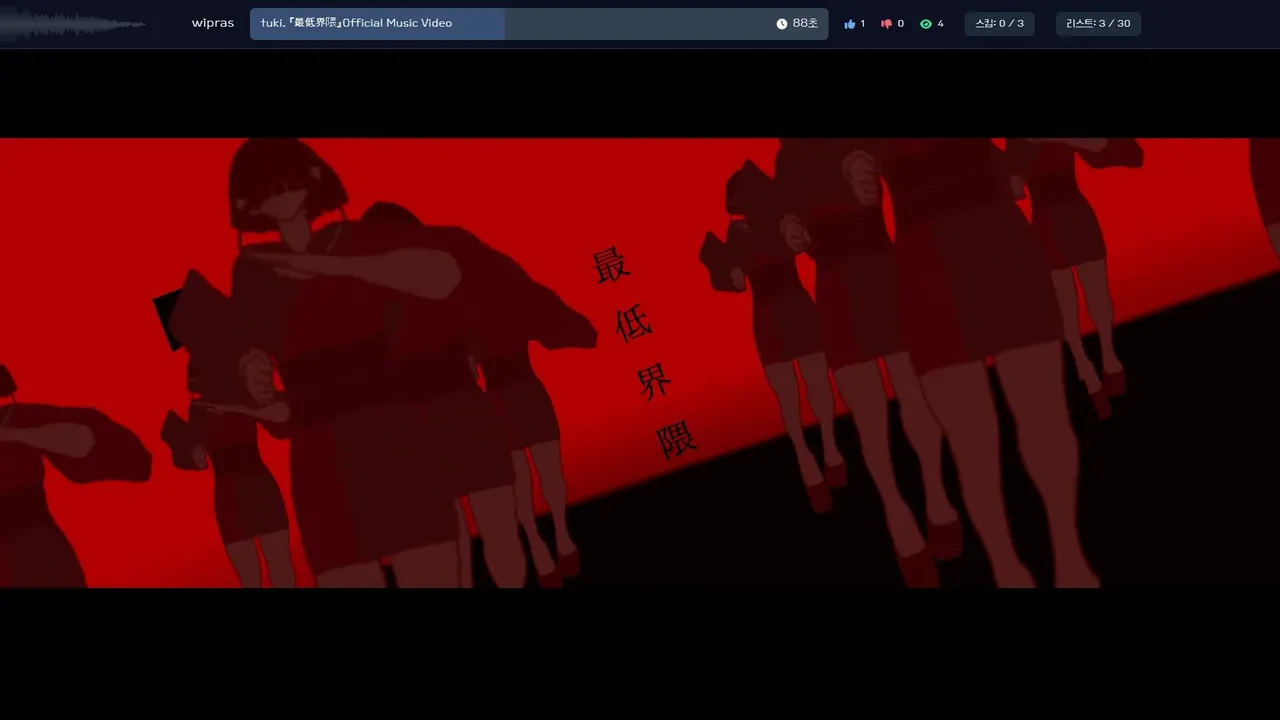Click the audio waveform visualizer
The width and height of the screenshot is (1280, 720).
(x=74, y=24)
